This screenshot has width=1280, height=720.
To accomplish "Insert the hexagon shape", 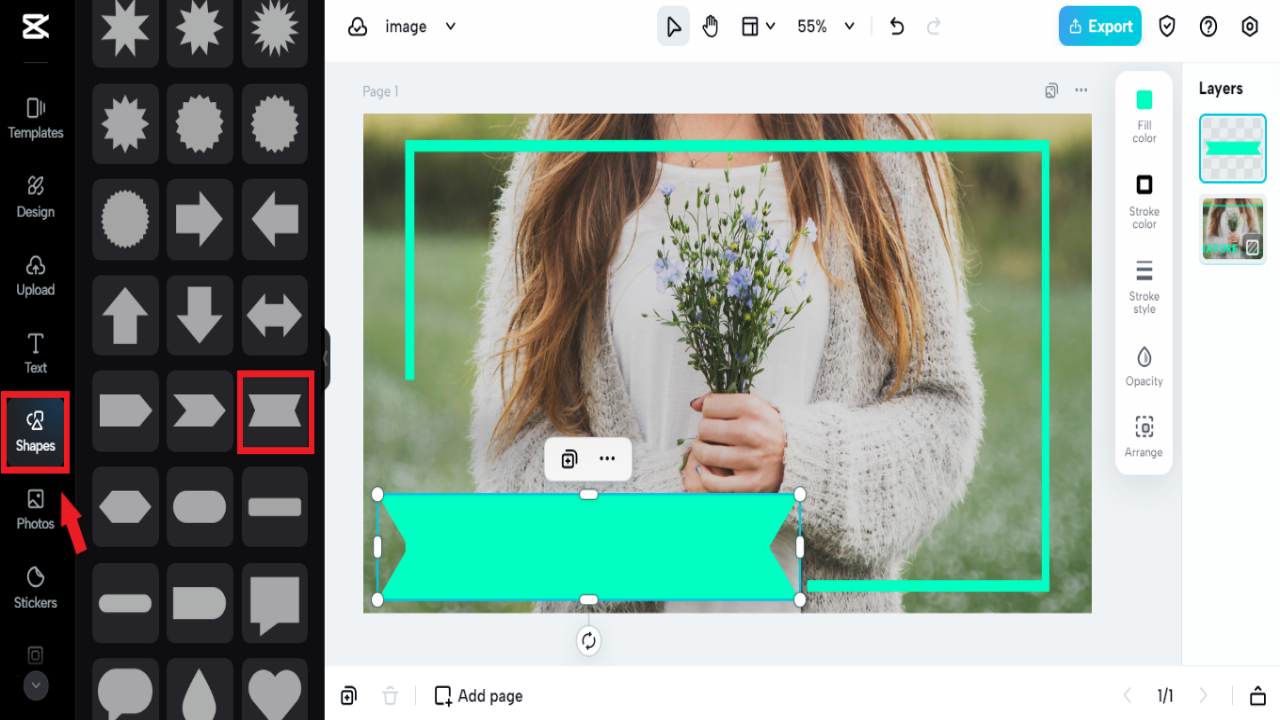I will coord(125,506).
